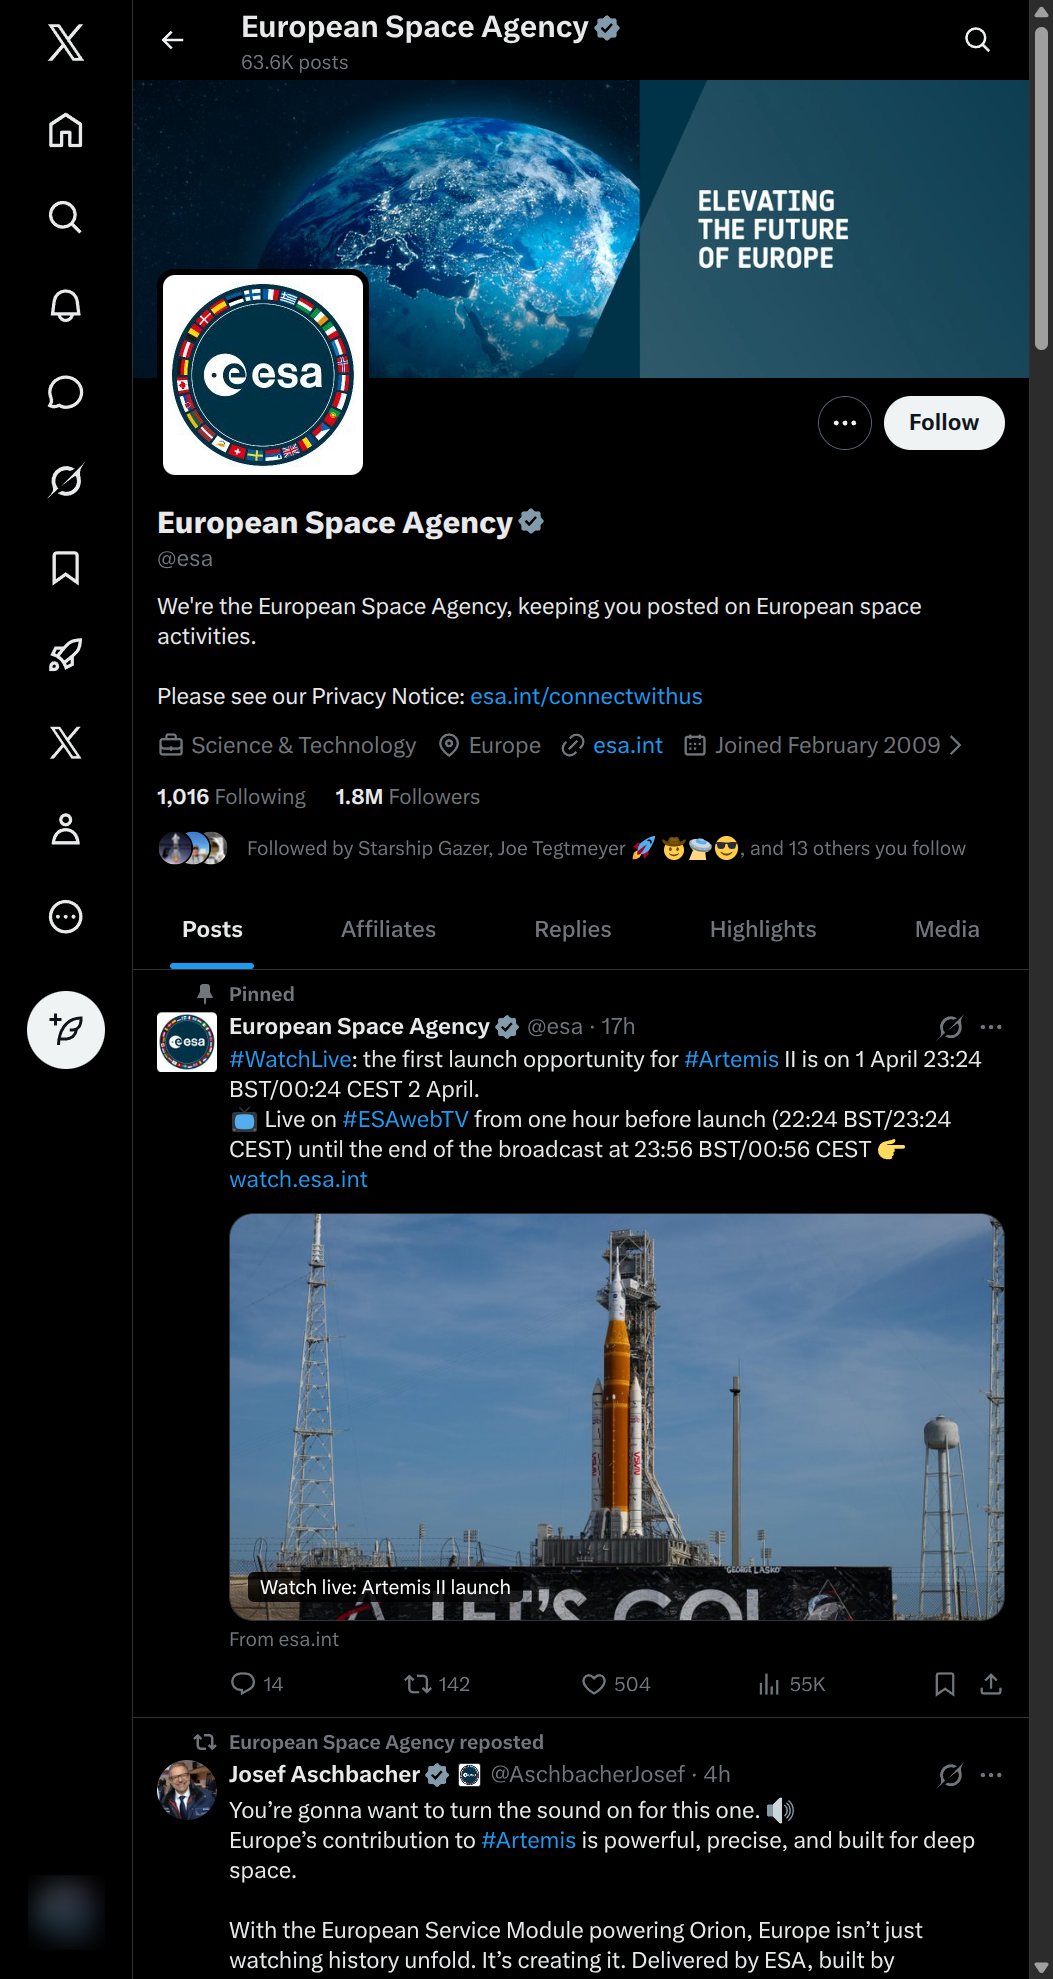Screen dimensions: 1053x1979
Task: Open the Artemis II launch video thumbnail
Action: (616, 1415)
